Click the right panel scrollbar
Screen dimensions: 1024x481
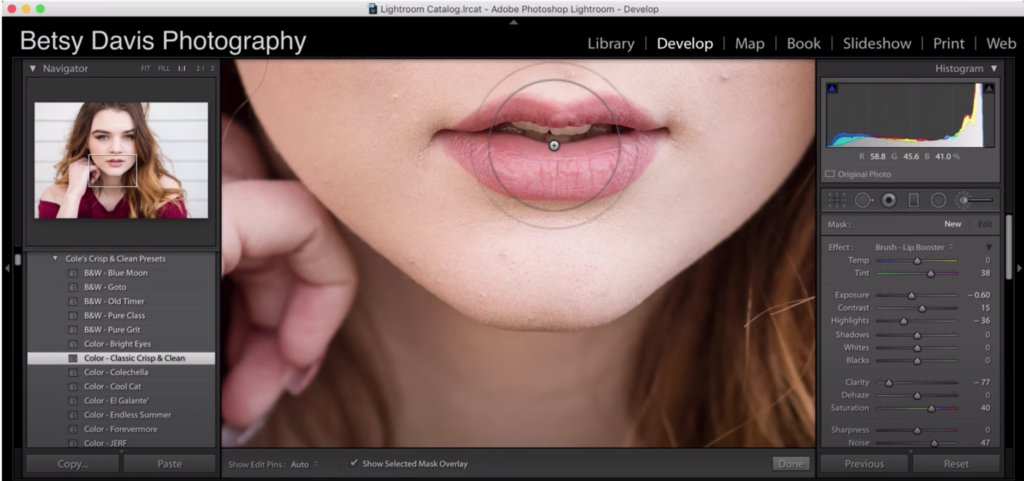click(1008, 247)
